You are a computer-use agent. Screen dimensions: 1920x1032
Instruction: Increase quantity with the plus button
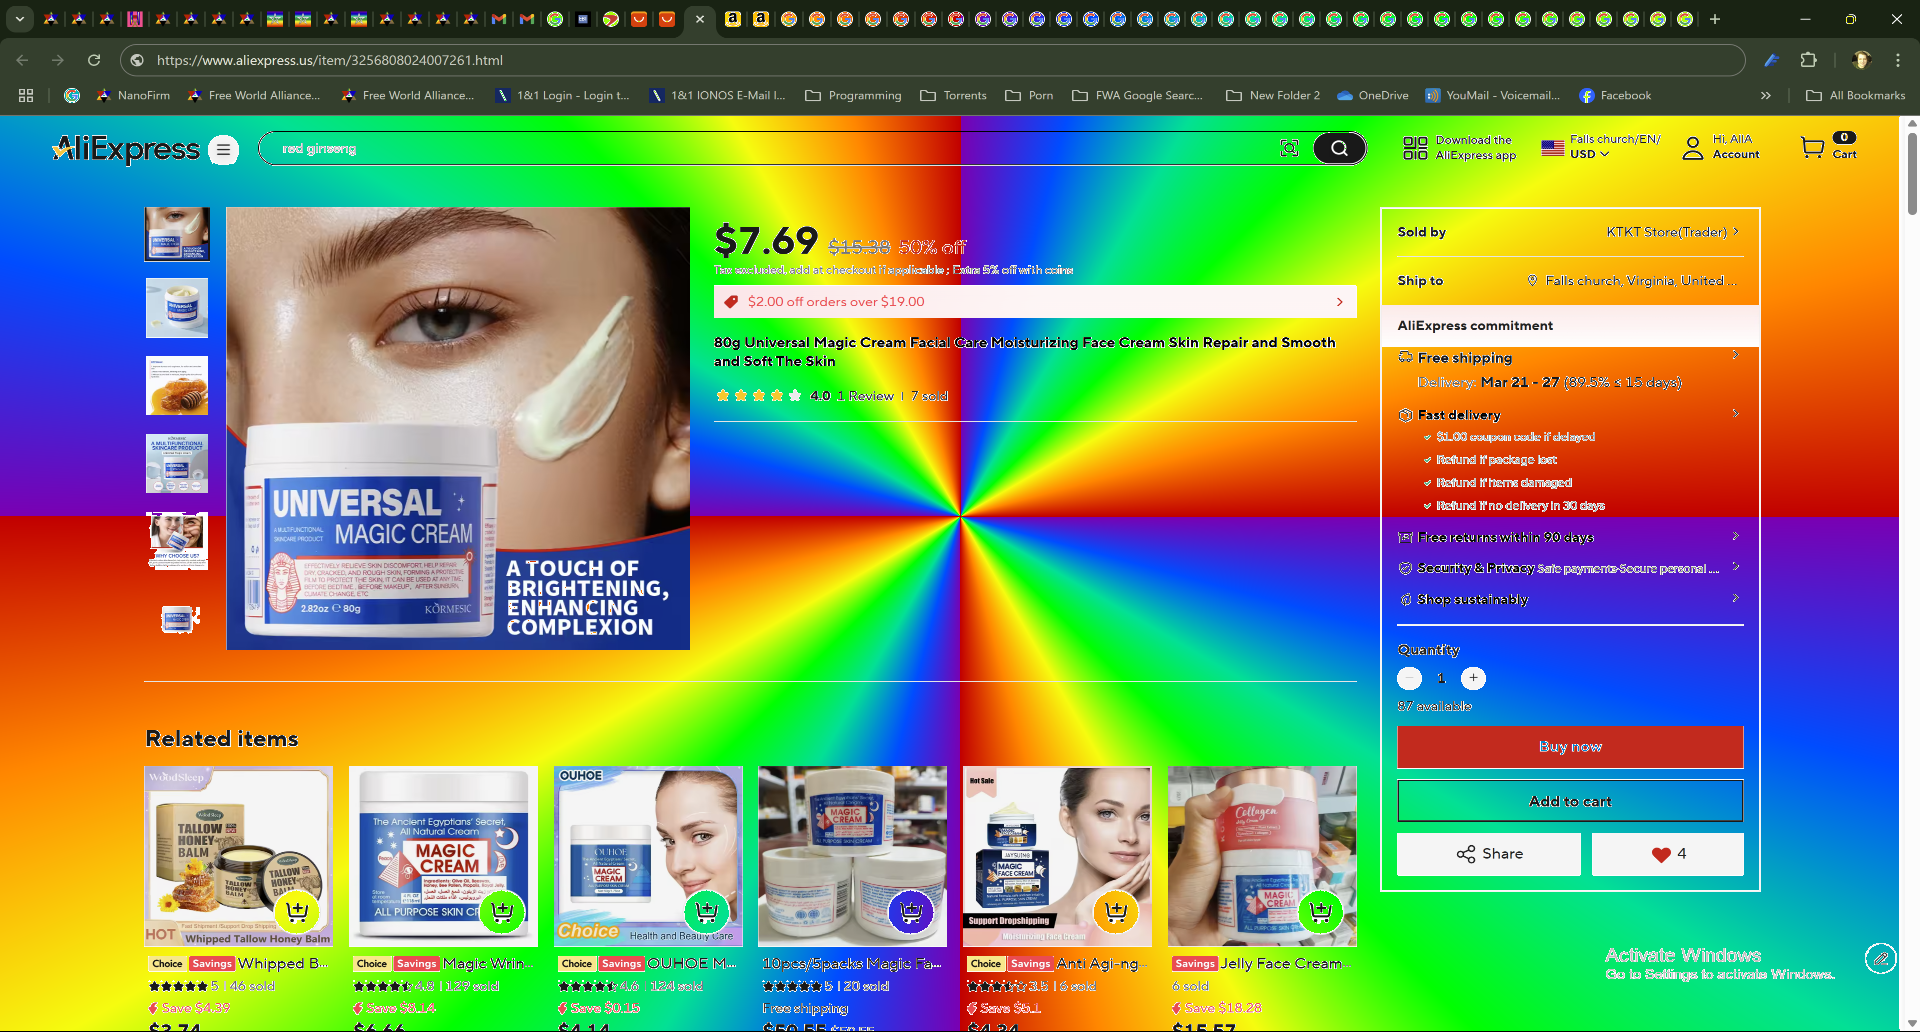click(x=1473, y=679)
